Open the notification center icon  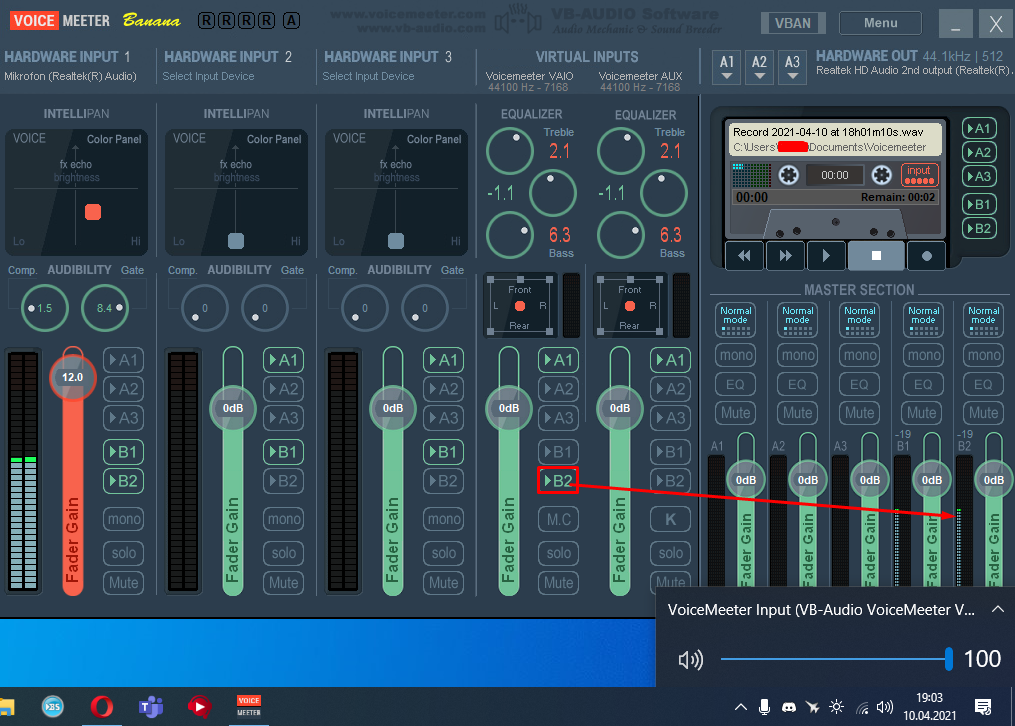click(x=983, y=707)
